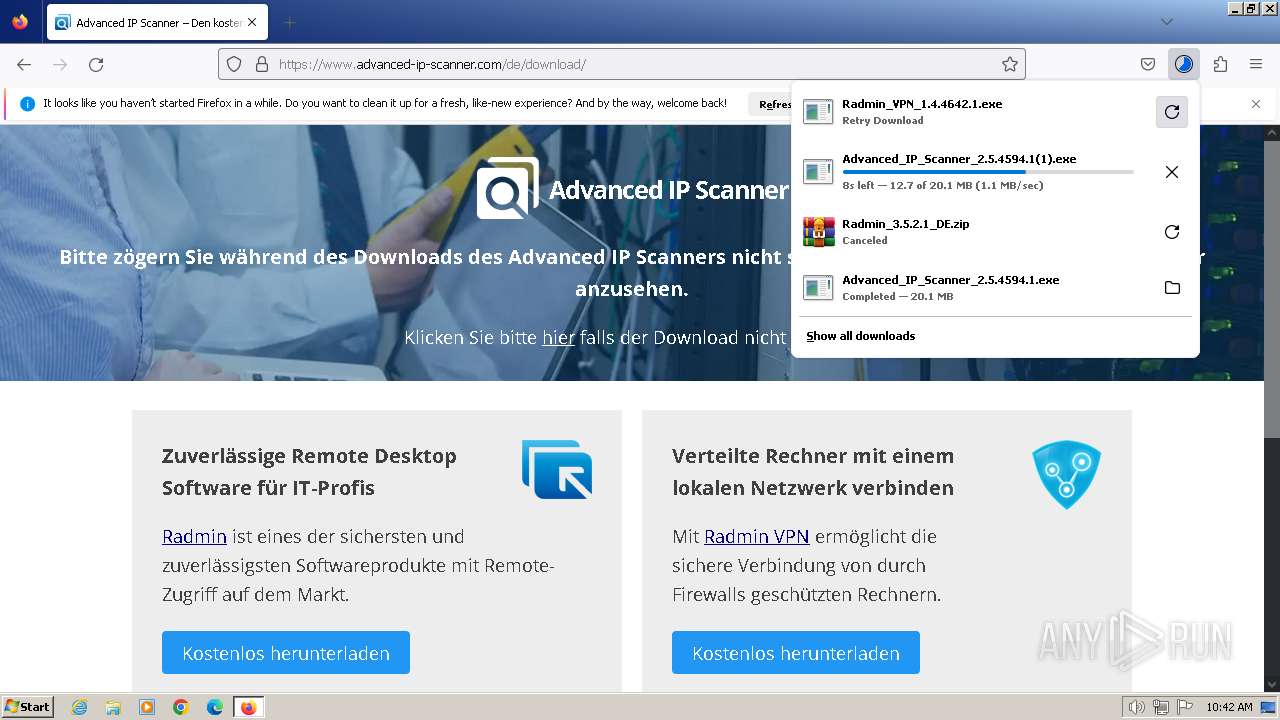Expand the list all tabs dropdown

(1167, 22)
